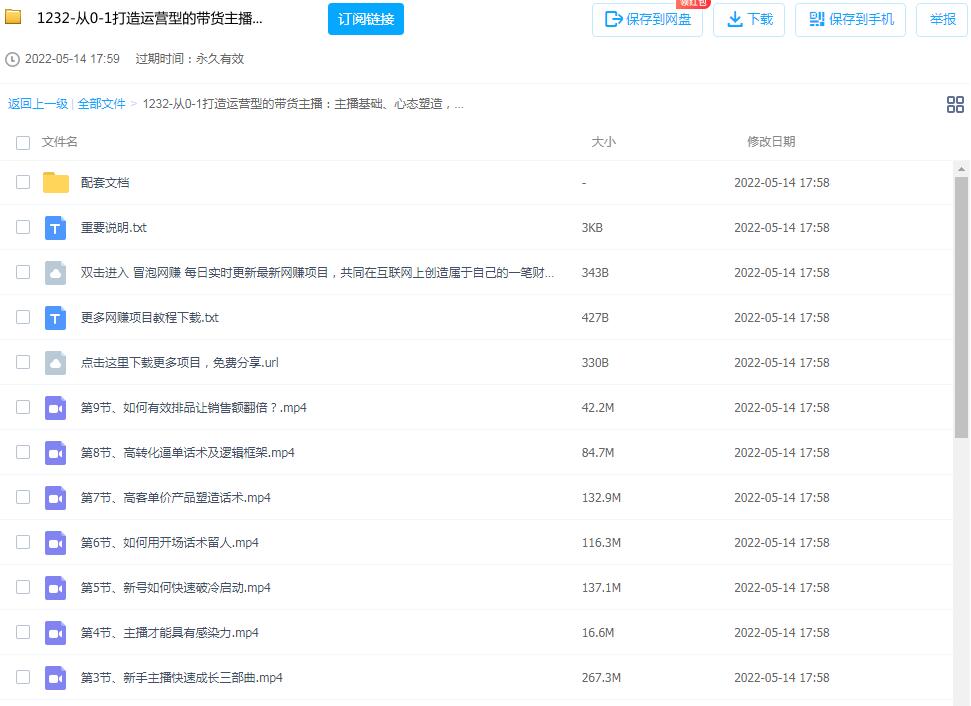Sort by 修改日期 column header
The height and width of the screenshot is (706, 971).
point(771,142)
